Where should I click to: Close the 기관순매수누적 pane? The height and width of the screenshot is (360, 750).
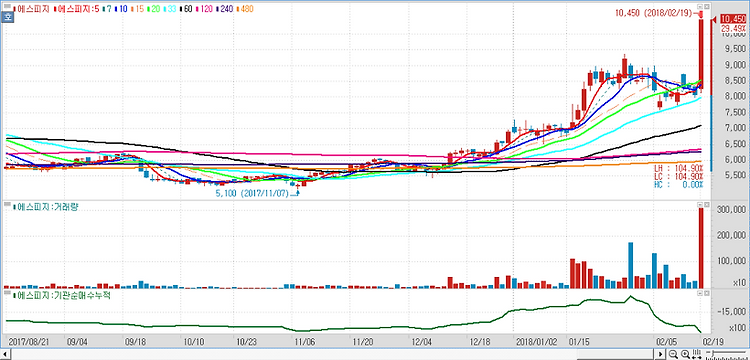(x=706, y=292)
